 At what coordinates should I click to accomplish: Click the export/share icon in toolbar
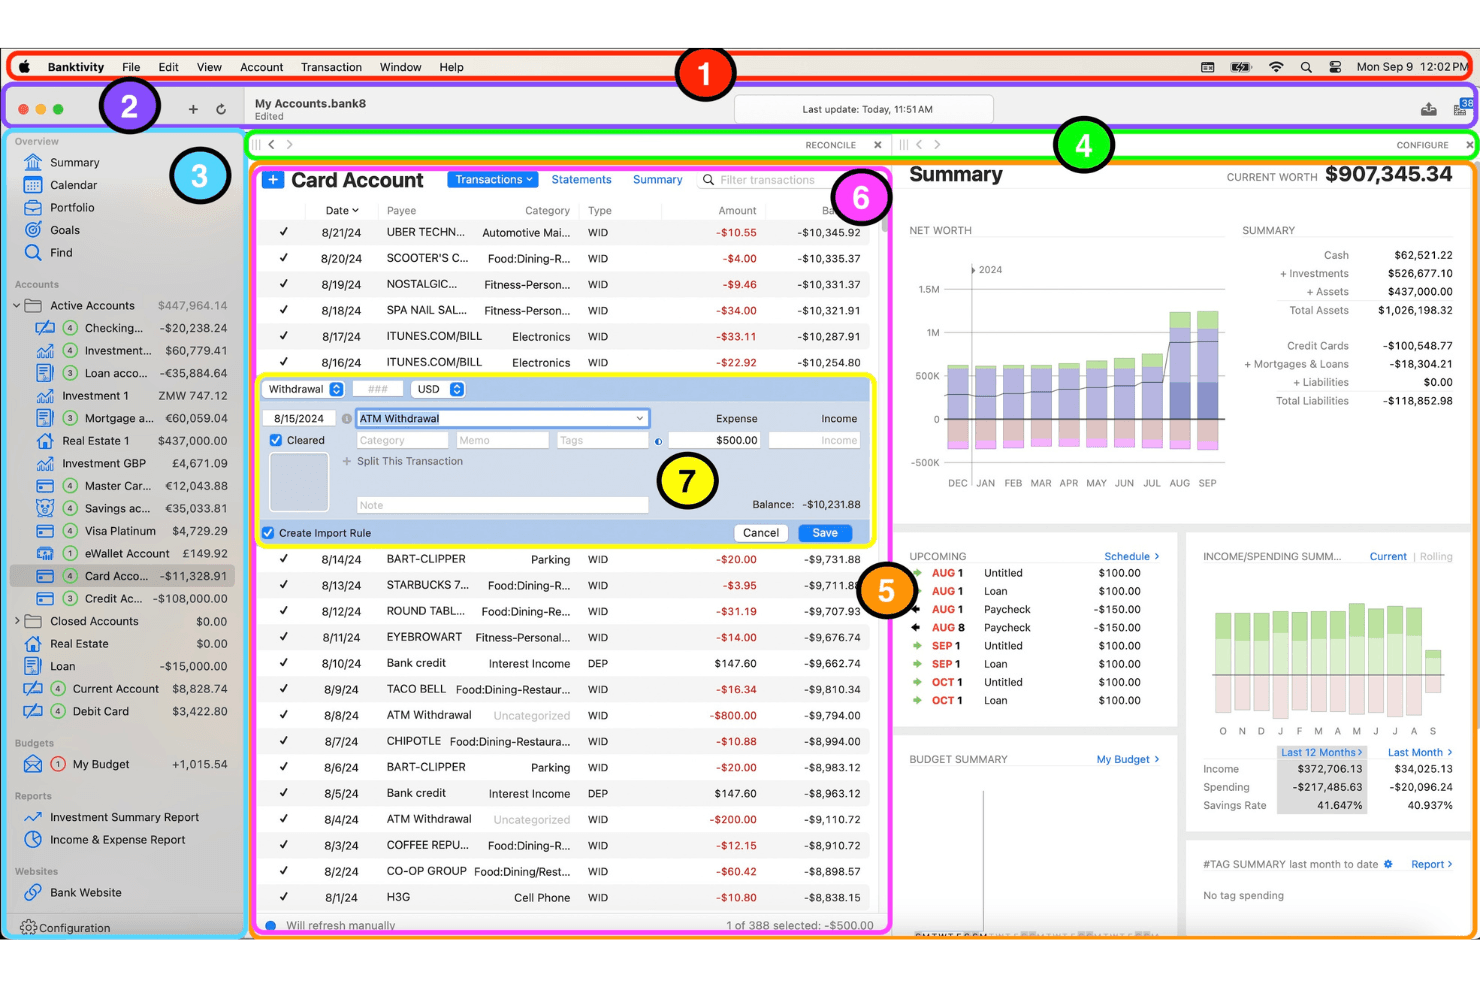point(1429,109)
